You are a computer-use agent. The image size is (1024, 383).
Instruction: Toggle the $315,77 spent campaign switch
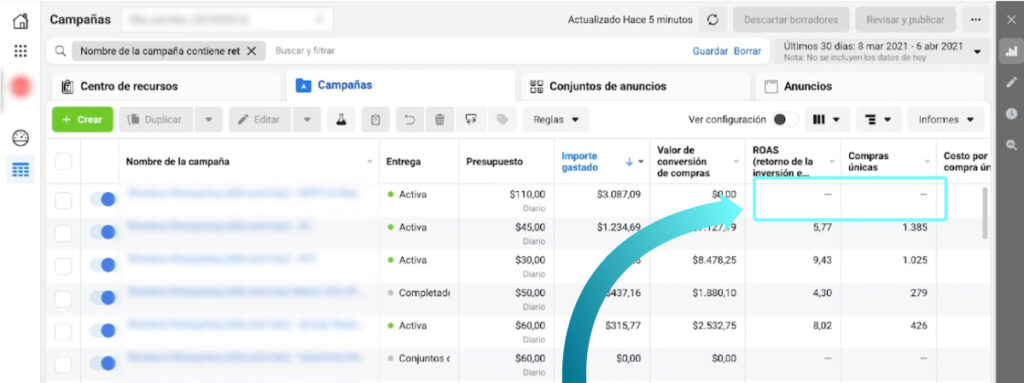(x=102, y=331)
